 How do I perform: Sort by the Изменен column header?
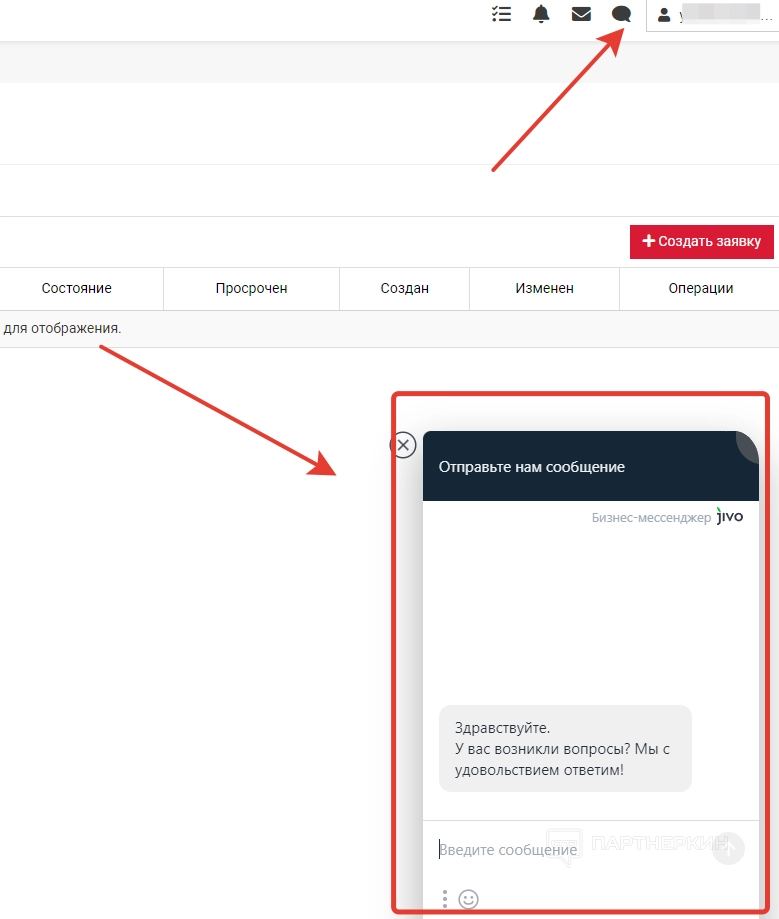tap(545, 288)
